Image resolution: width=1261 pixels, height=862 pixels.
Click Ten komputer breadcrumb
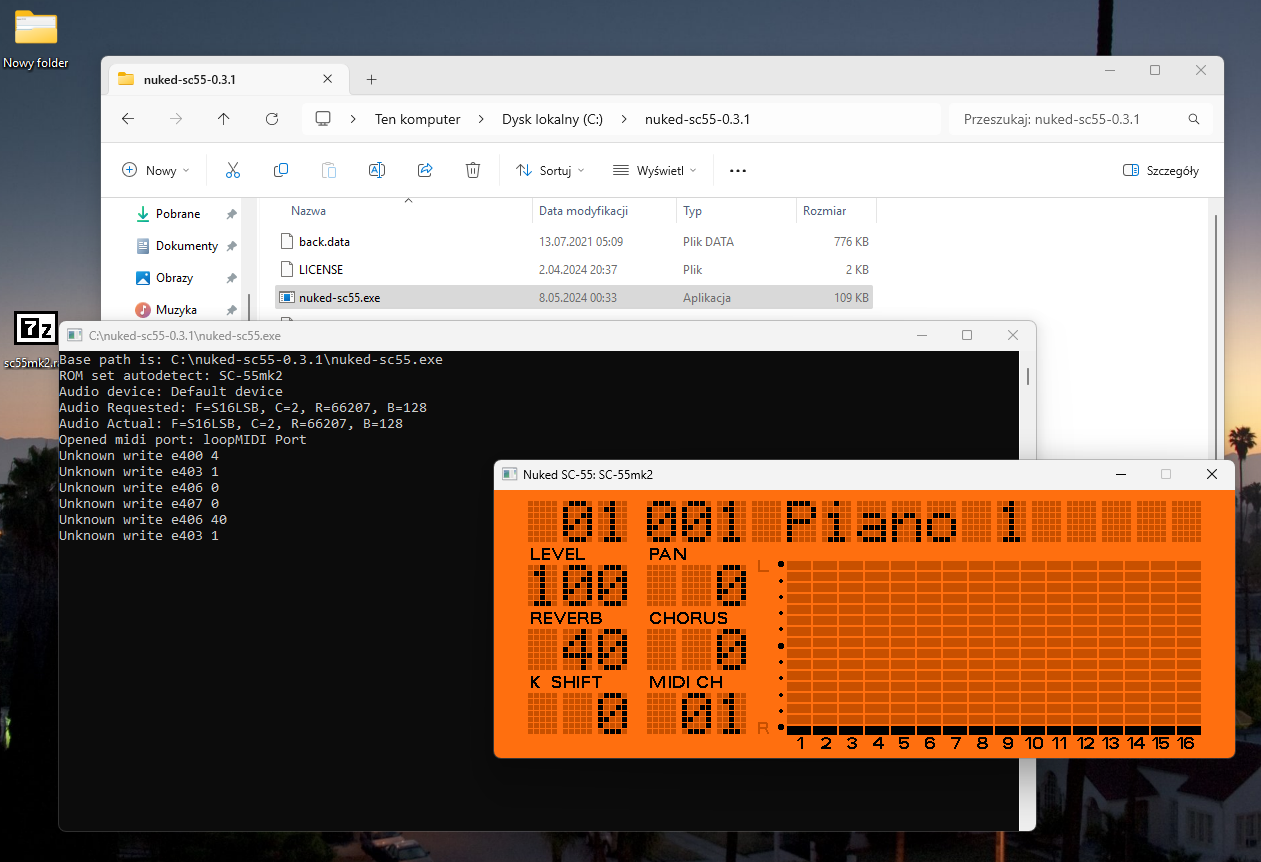[x=418, y=119]
